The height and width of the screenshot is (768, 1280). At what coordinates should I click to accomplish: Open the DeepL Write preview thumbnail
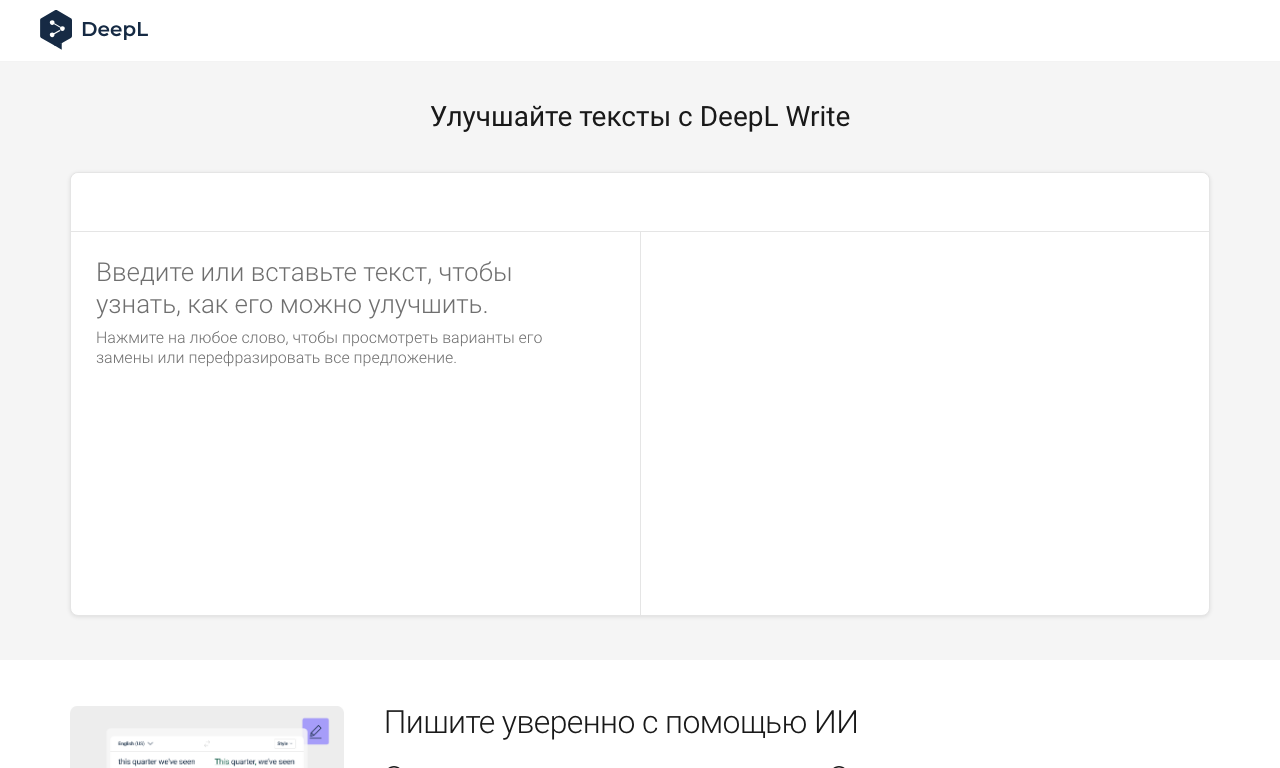pos(207,737)
